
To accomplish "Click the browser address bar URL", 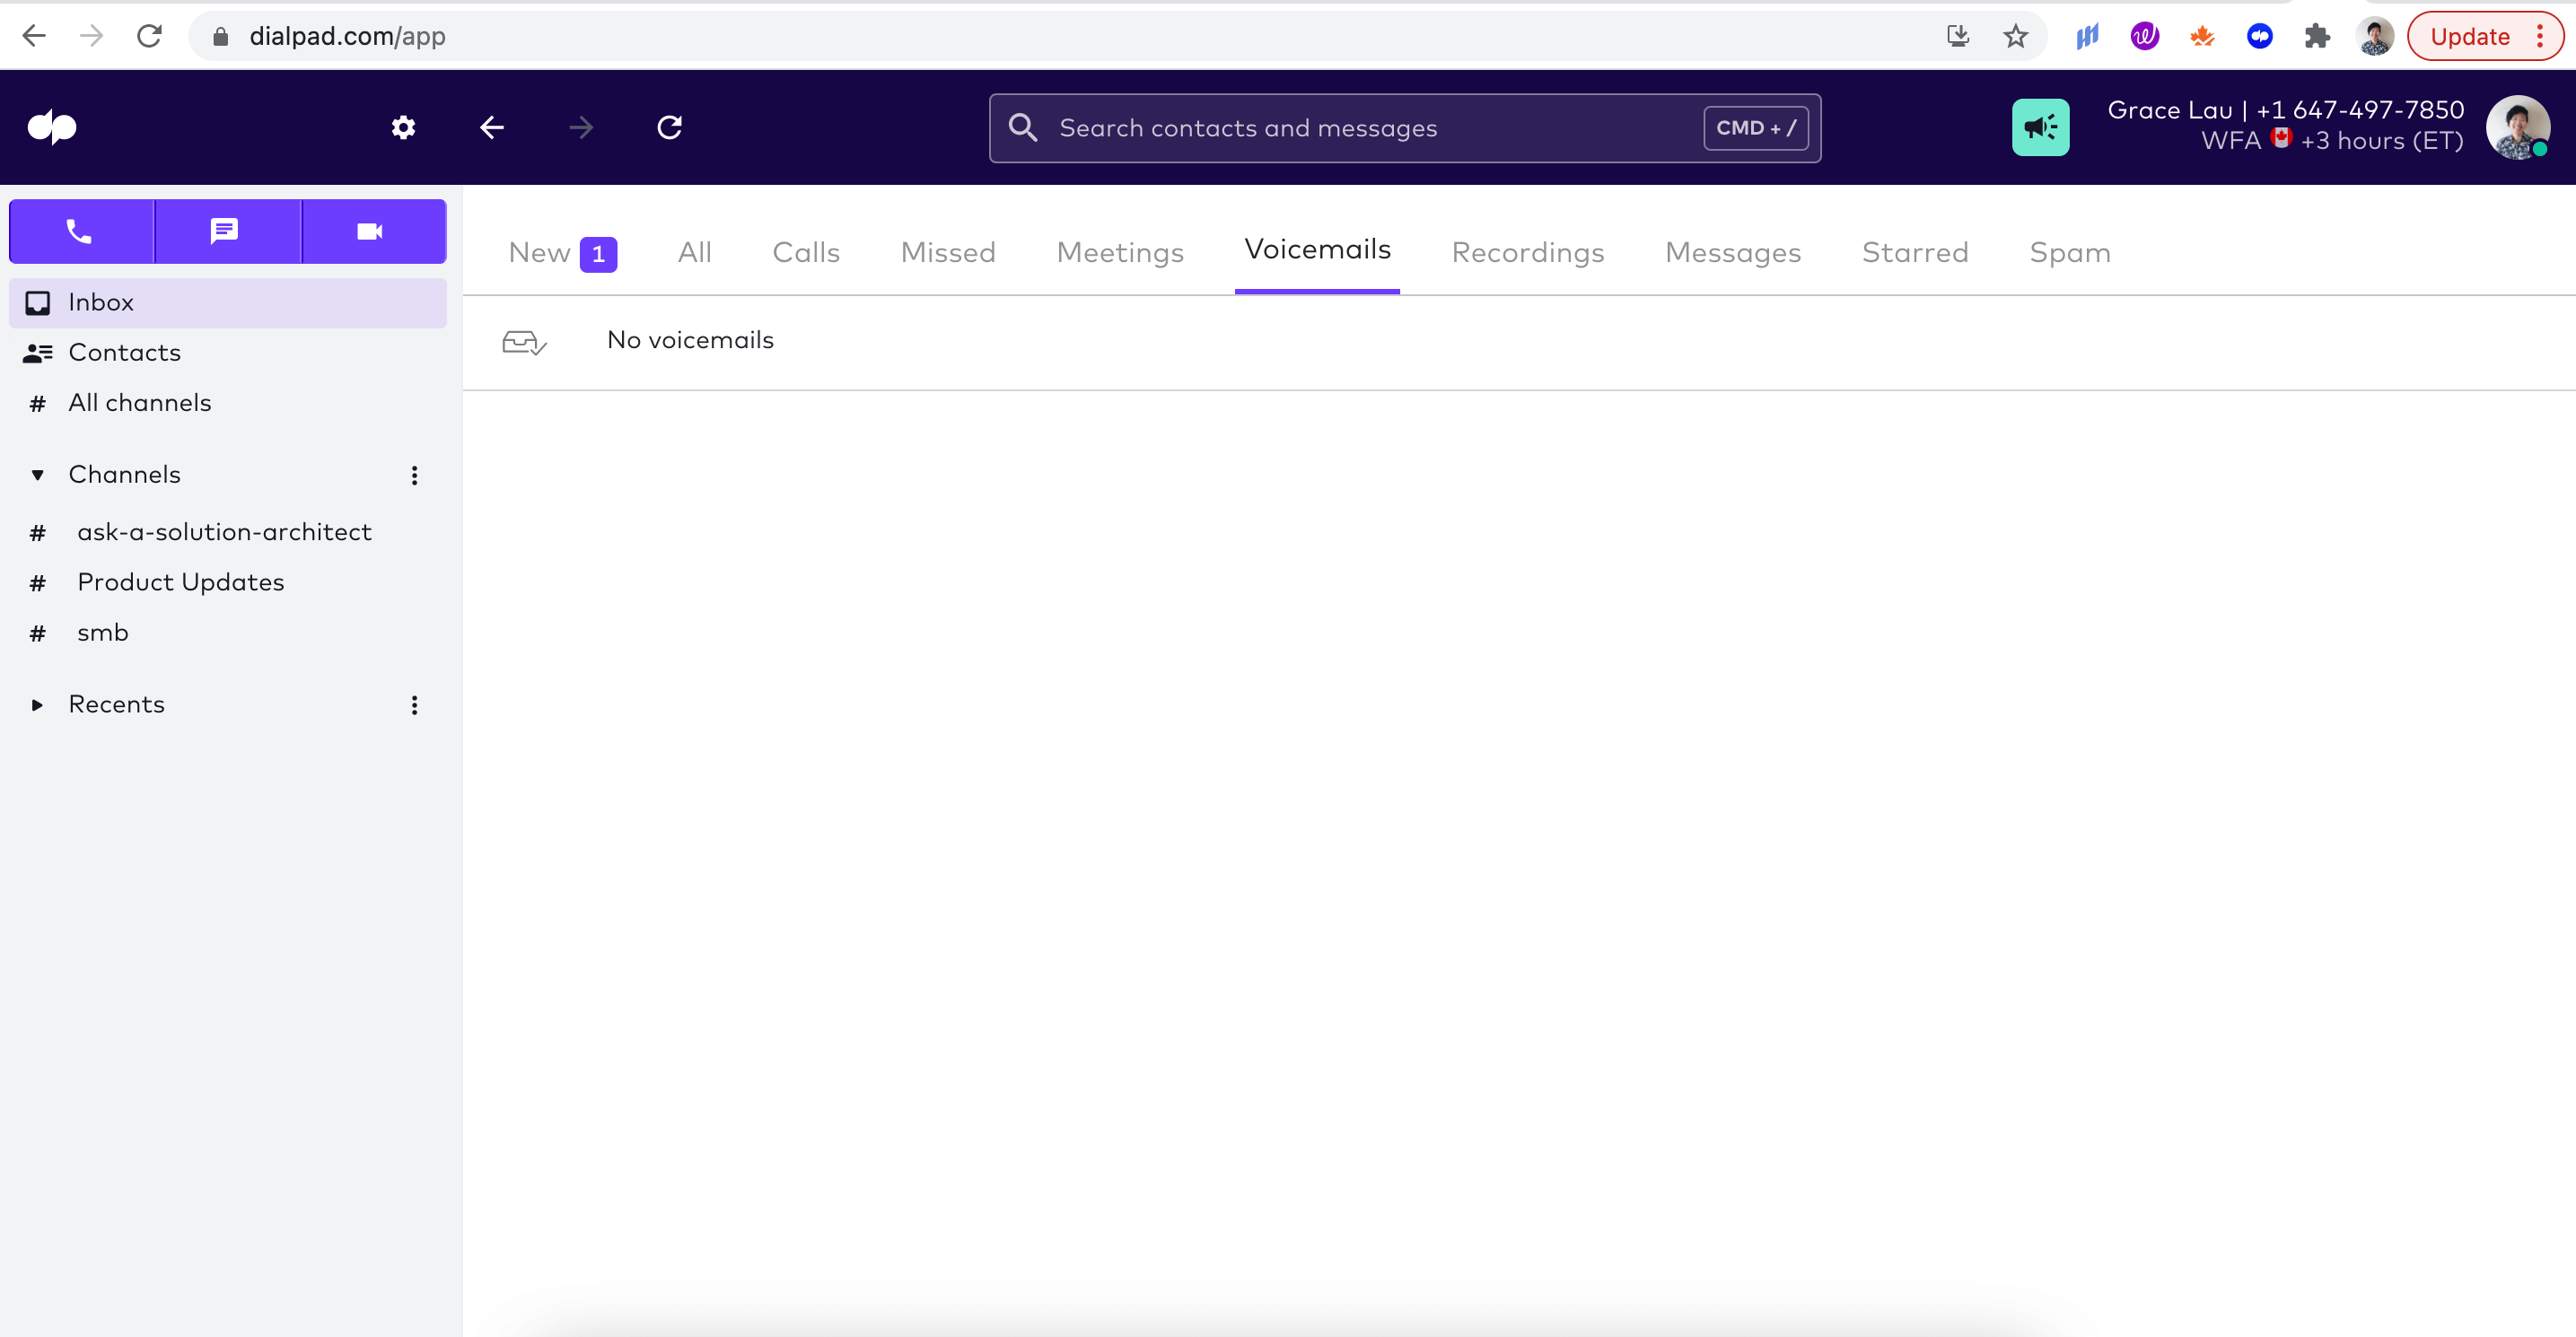I will (347, 36).
